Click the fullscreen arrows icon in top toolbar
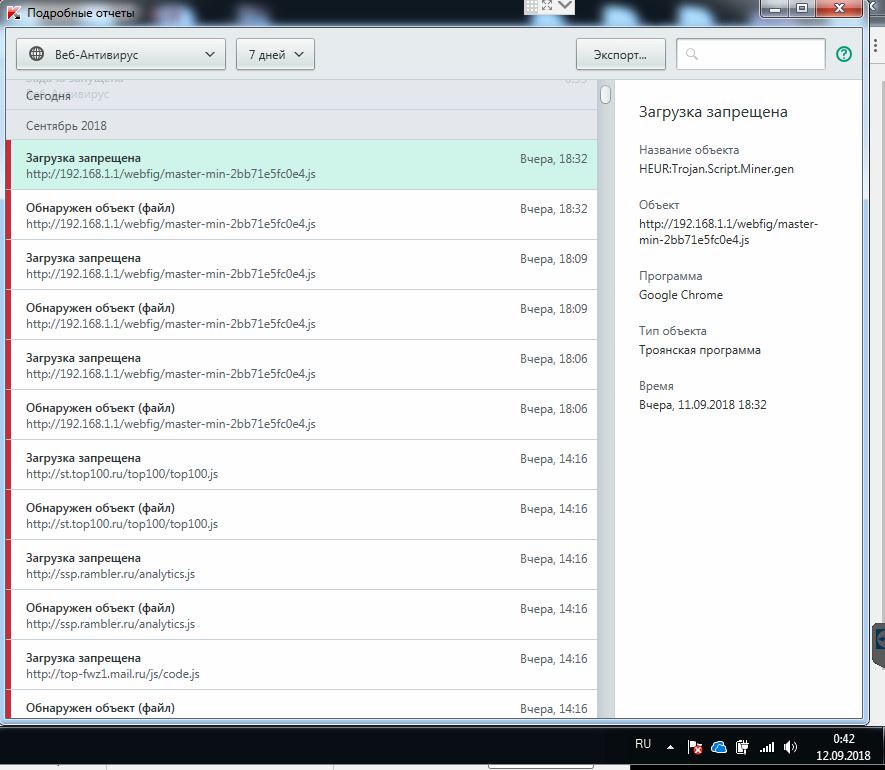This screenshot has width=885, height=770. [547, 6]
